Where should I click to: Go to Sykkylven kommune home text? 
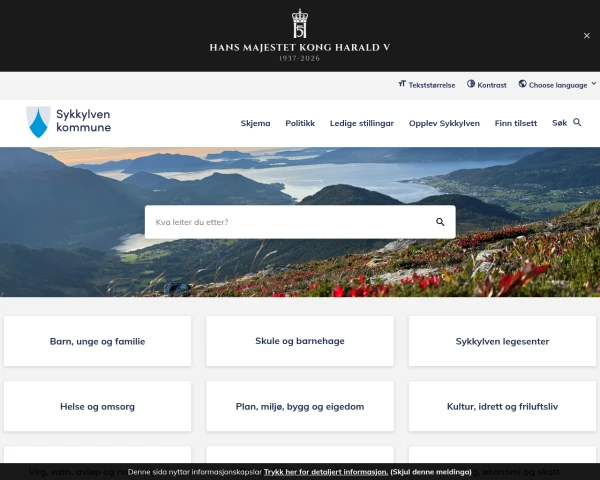83,121
